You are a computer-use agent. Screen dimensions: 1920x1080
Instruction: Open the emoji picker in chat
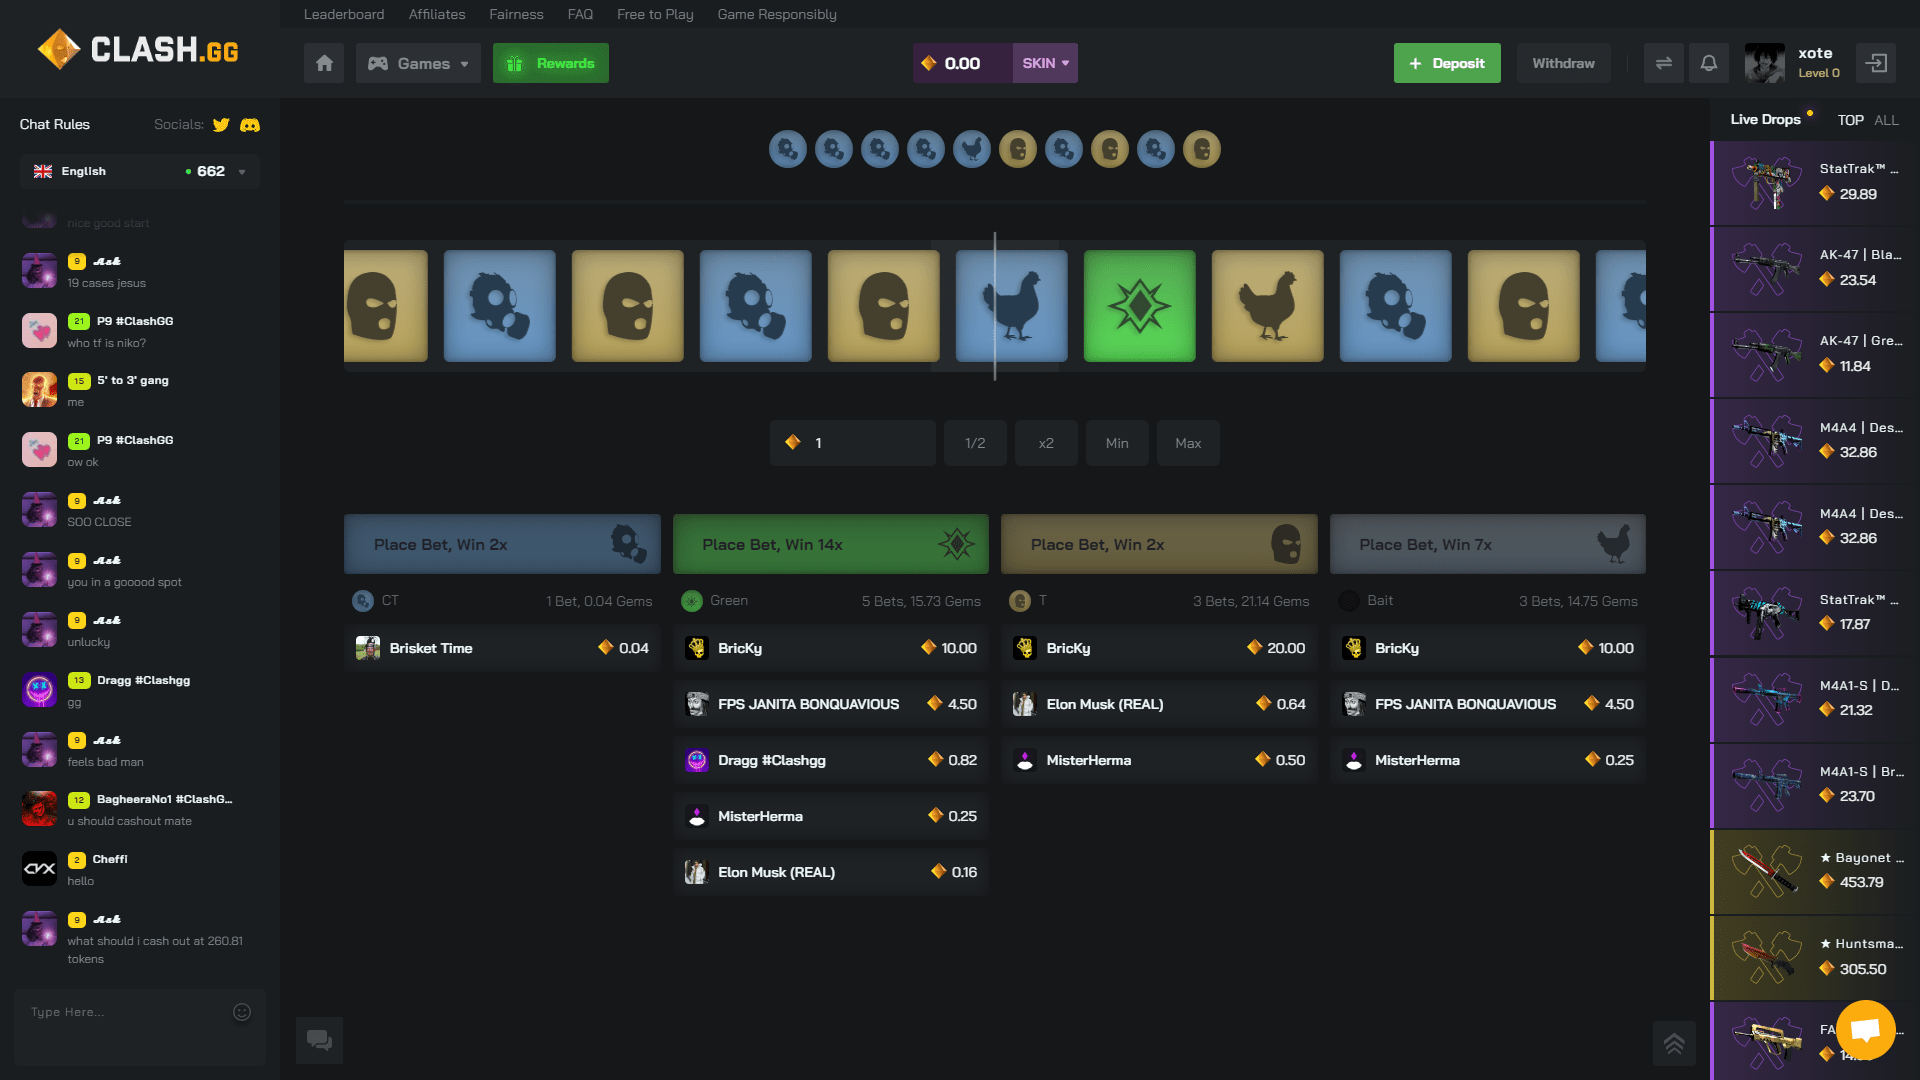click(x=242, y=1012)
